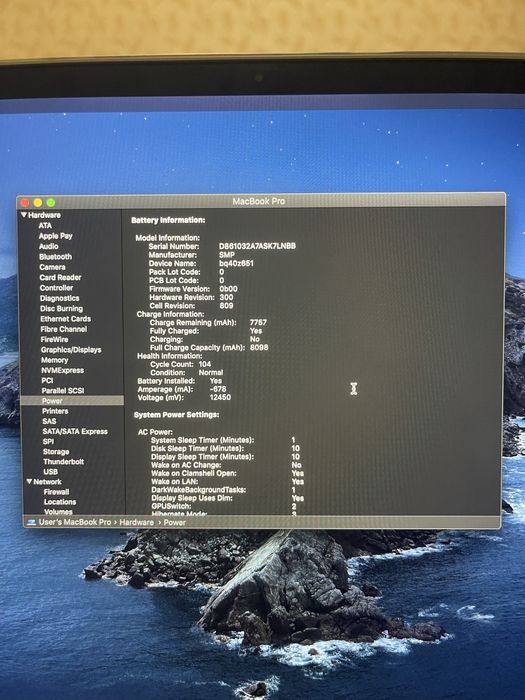Select Card Reader in the sidebar

[x=60, y=277]
